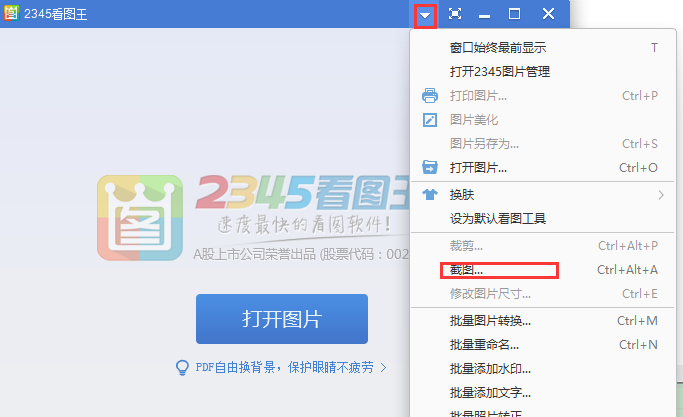Select 截图... menu entry

(x=542, y=270)
